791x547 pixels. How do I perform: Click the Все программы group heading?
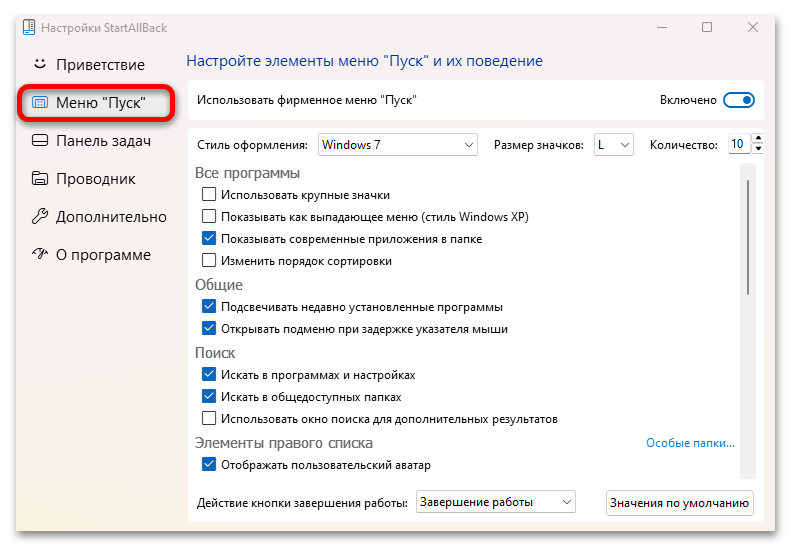coord(247,173)
